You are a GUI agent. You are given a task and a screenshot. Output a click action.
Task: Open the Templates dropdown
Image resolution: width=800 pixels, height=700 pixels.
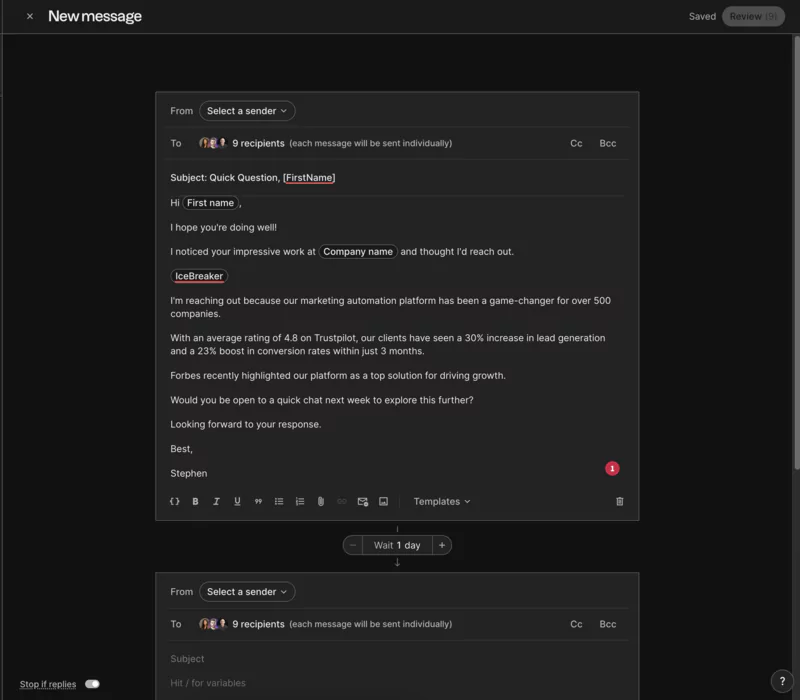[442, 502]
